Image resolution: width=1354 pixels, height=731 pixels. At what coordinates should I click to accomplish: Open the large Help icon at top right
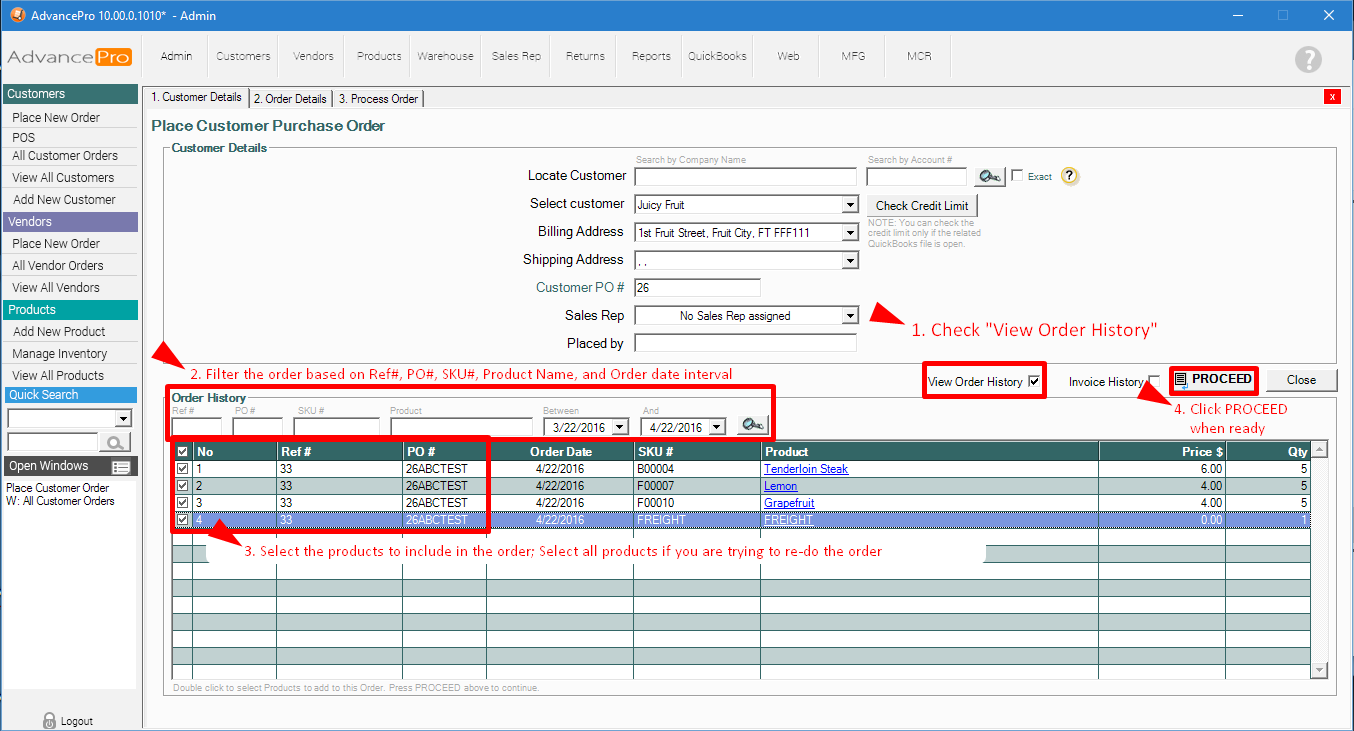(x=1308, y=59)
